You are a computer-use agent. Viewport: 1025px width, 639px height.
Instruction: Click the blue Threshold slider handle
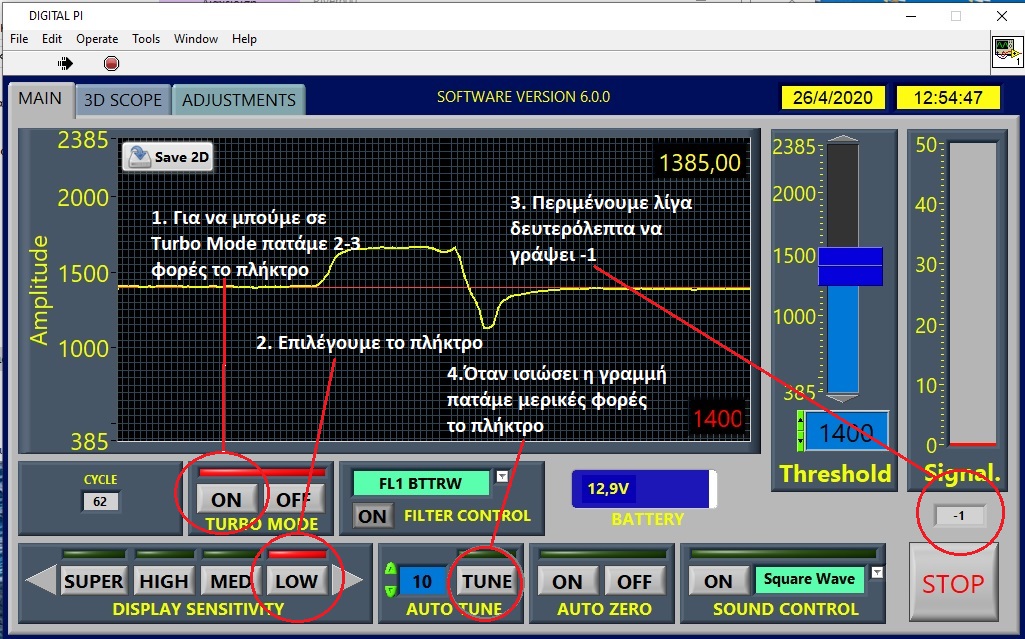(849, 266)
